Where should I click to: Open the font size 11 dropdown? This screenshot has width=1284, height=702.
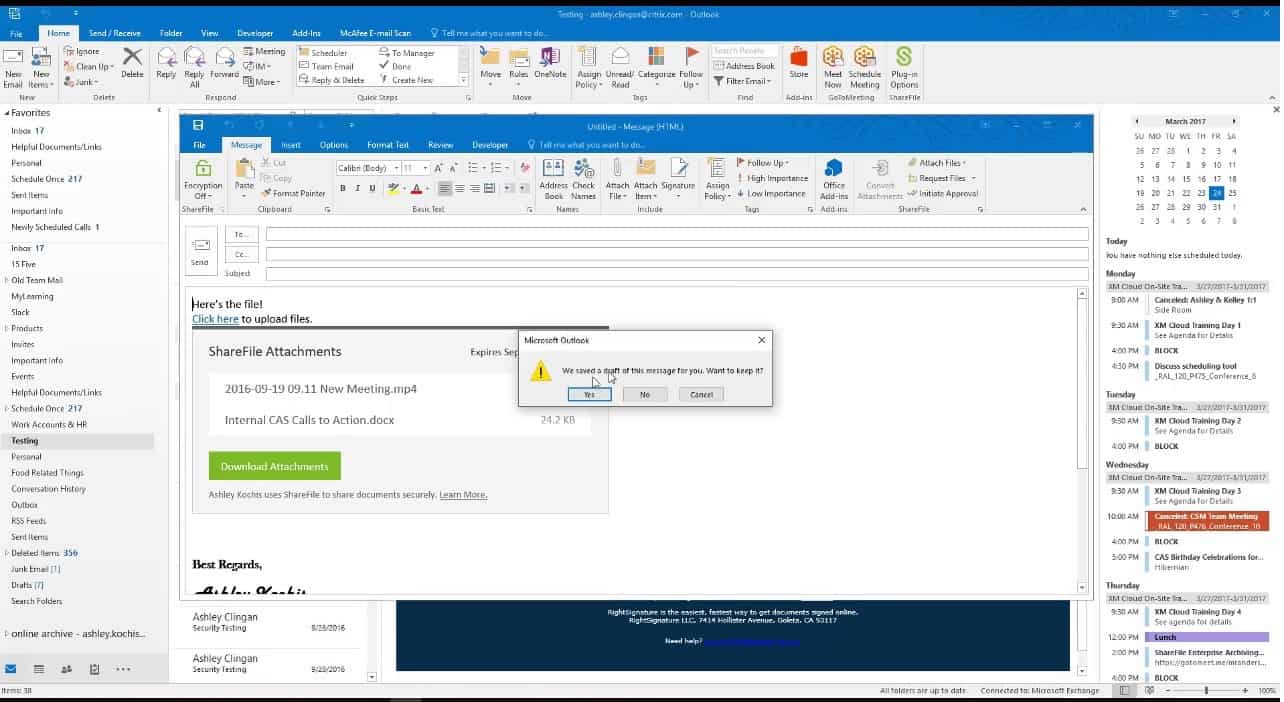tap(425, 168)
